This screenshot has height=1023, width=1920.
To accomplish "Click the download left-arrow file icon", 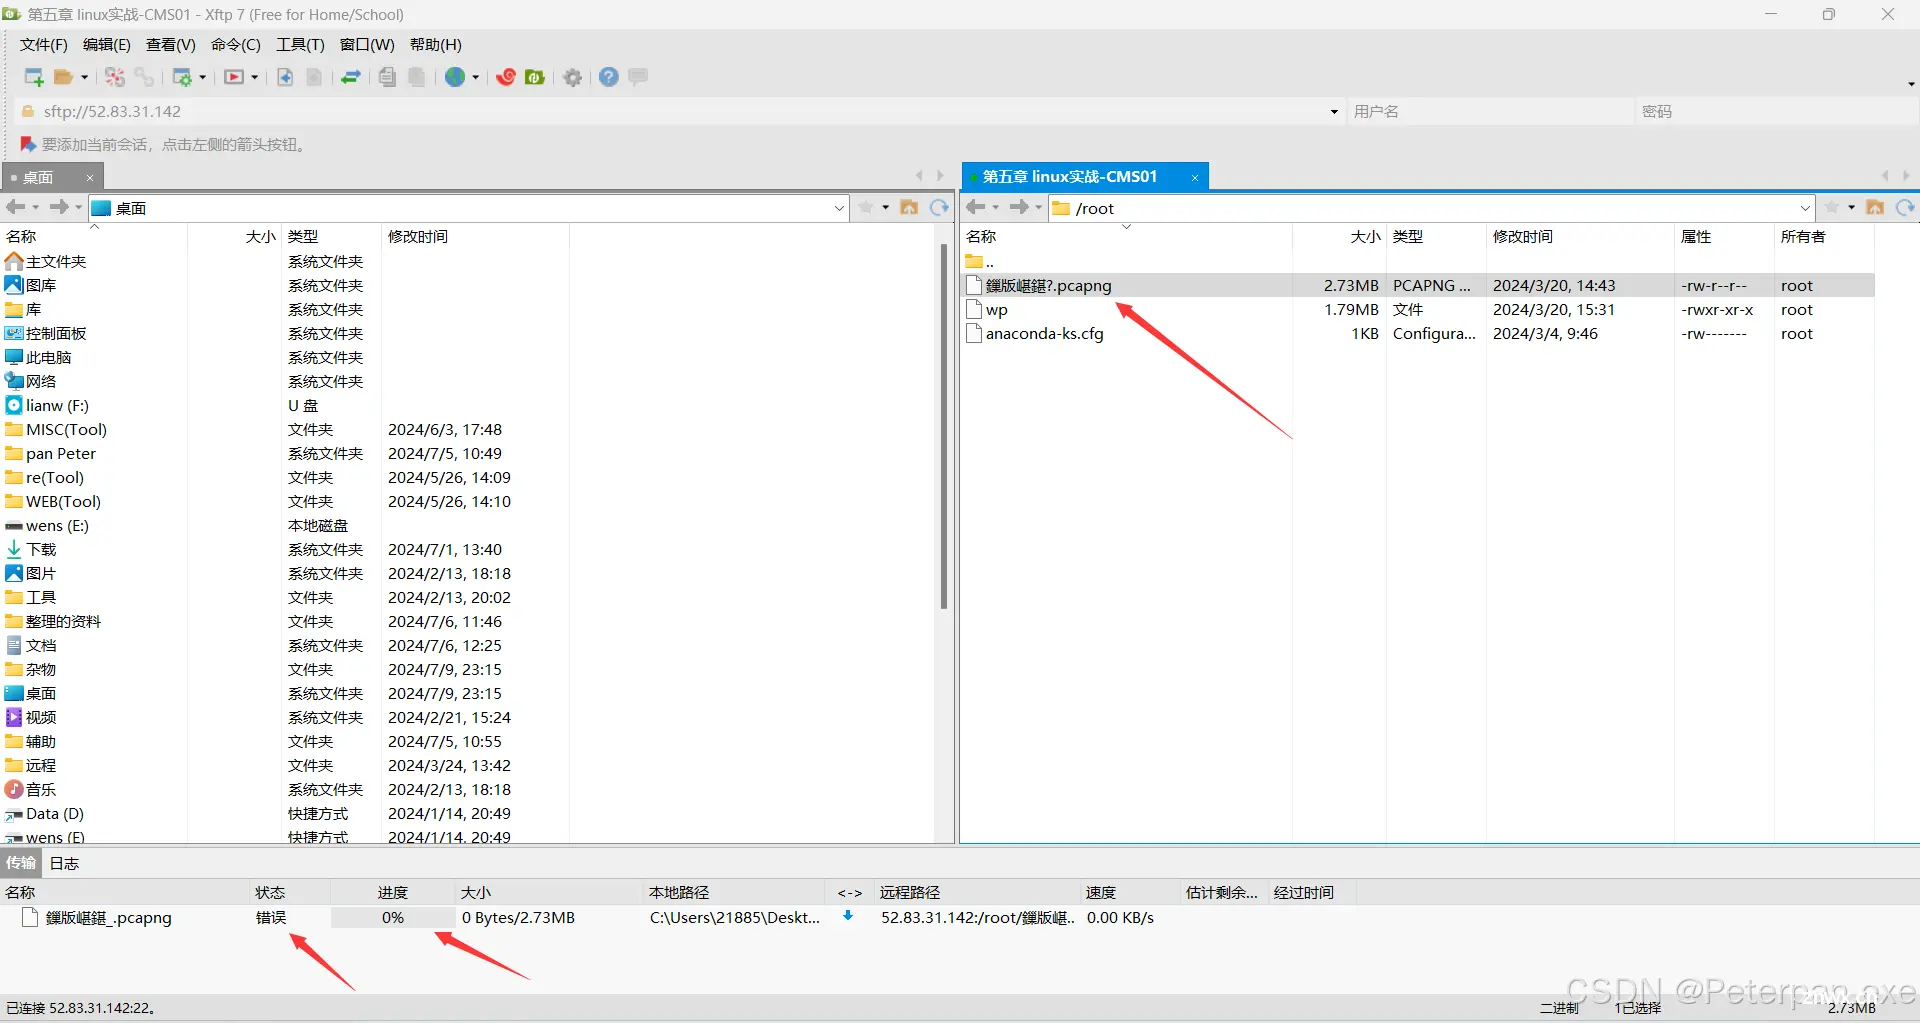I will (285, 77).
